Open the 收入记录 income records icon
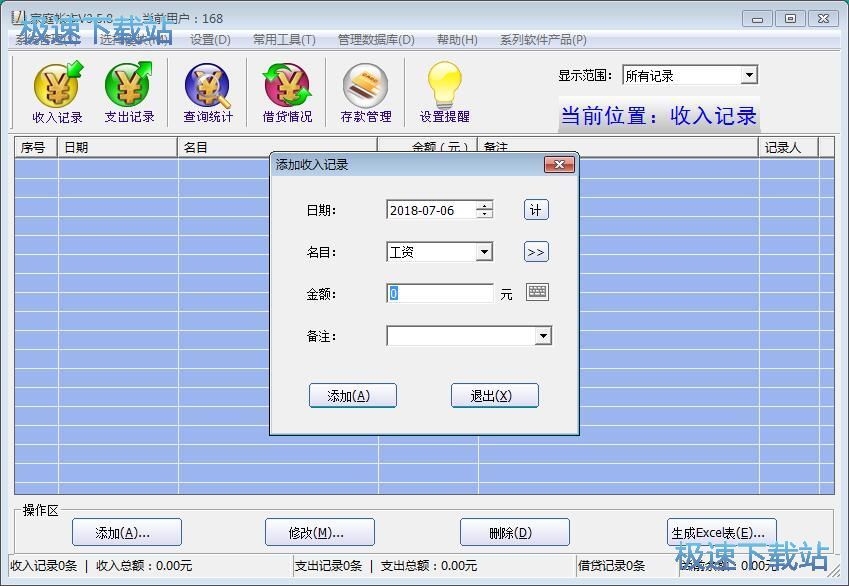This screenshot has height=586, width=849. tap(57, 93)
